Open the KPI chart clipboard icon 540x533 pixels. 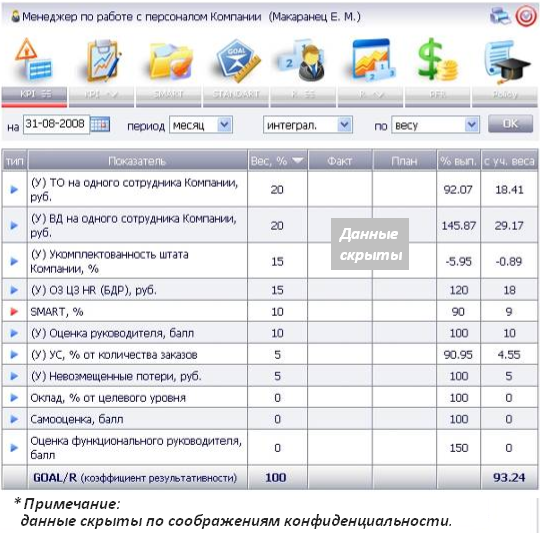click(103, 61)
